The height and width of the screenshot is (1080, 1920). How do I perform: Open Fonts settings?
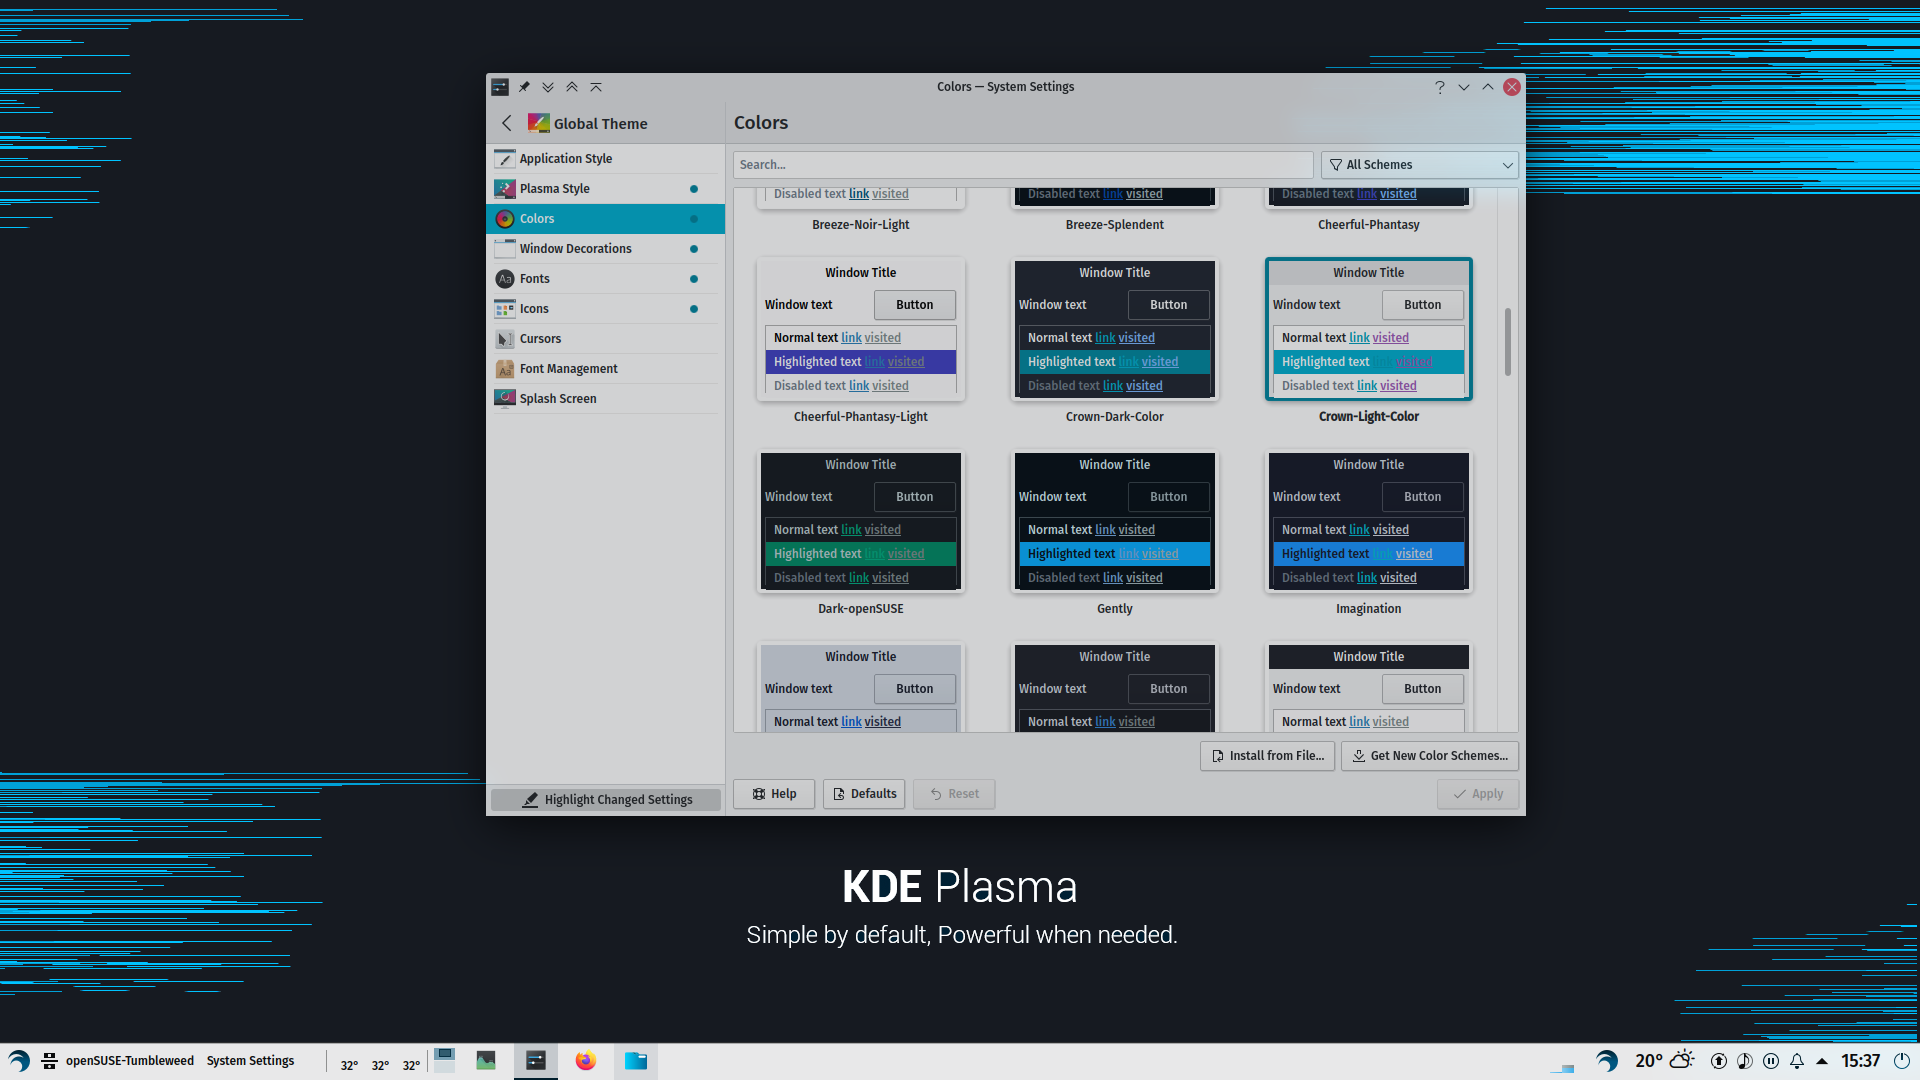coord(606,279)
